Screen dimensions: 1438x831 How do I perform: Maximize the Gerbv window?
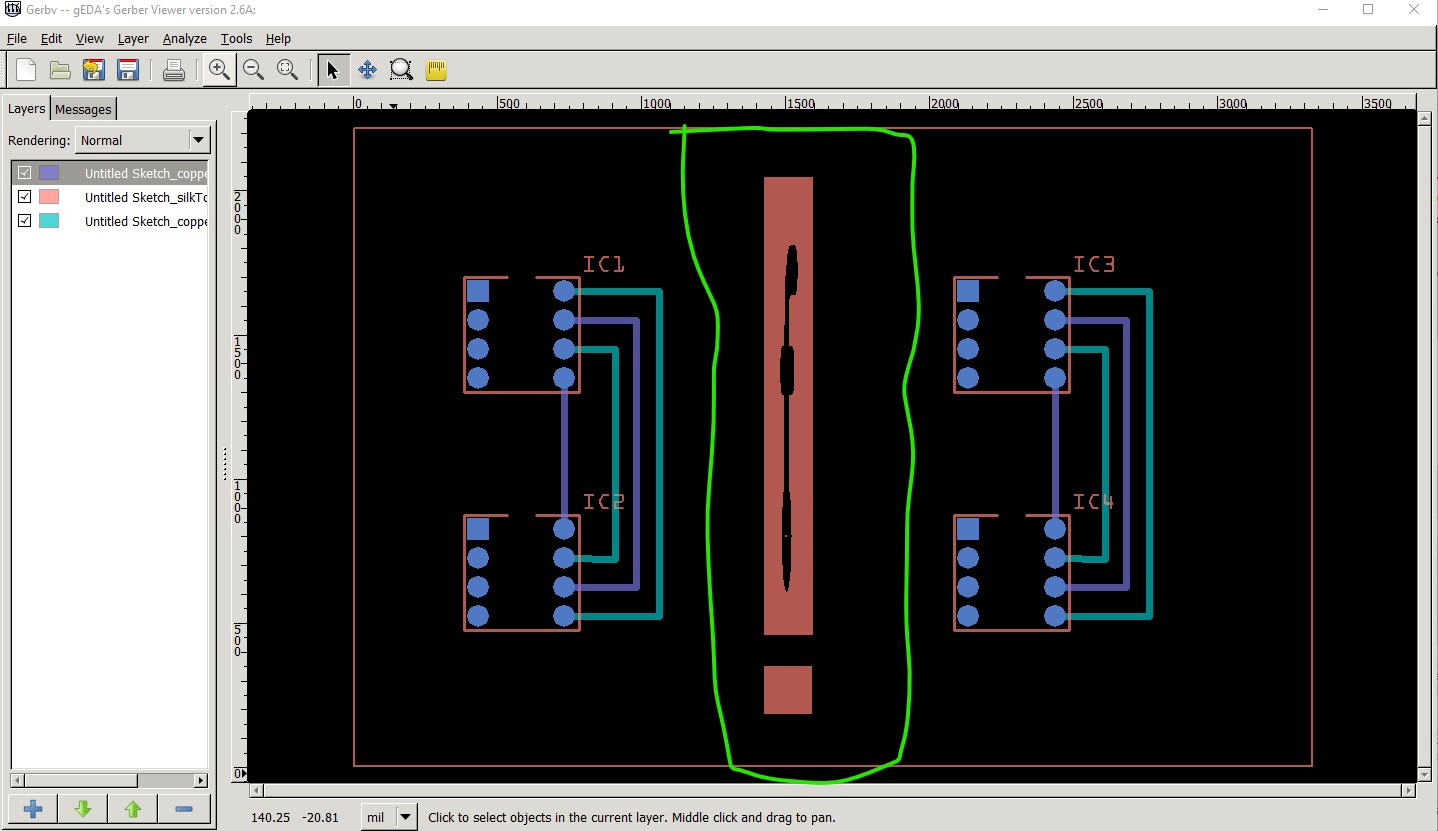coord(1368,10)
